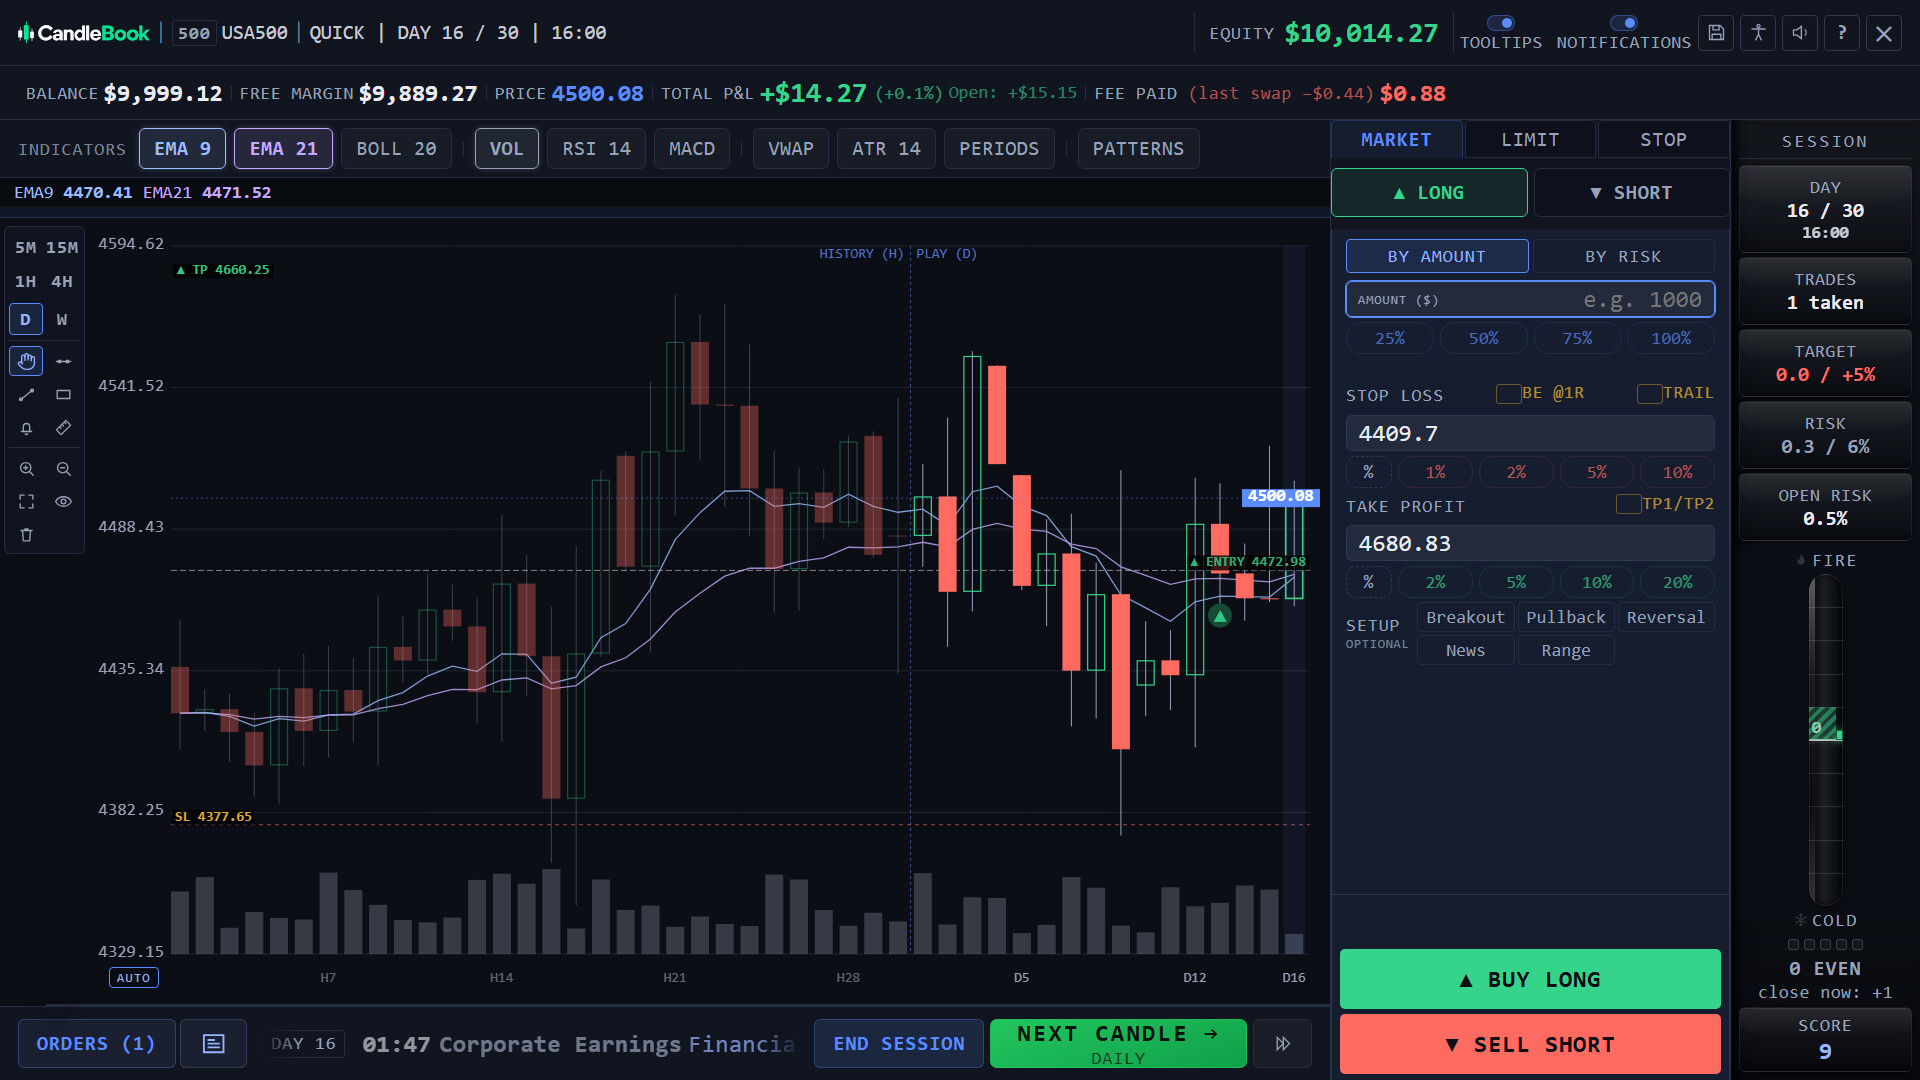Enable the BE @1R checkbox

tap(1508, 394)
